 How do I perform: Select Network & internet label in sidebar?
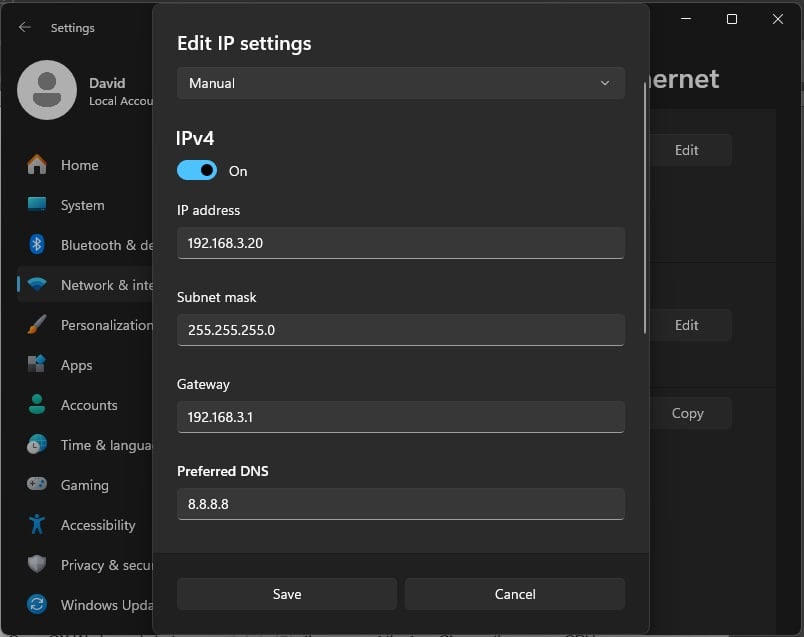[x=107, y=285]
